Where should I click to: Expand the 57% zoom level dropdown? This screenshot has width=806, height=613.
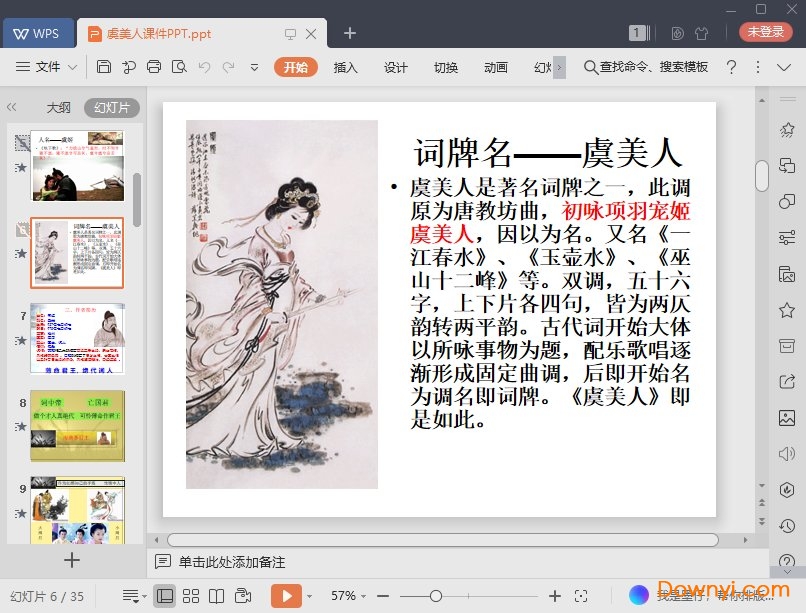tap(349, 596)
